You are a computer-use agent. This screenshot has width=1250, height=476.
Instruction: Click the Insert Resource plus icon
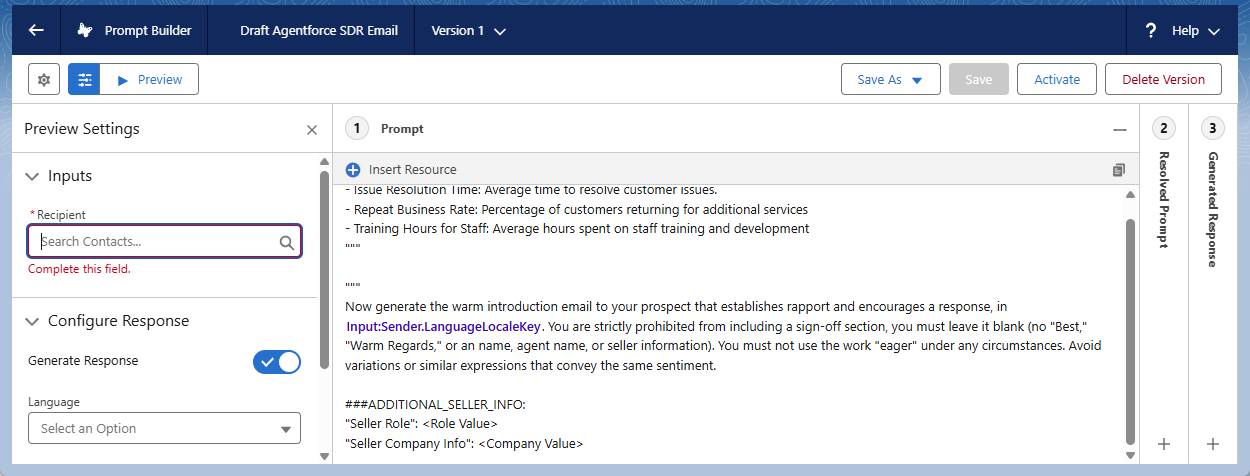353,170
